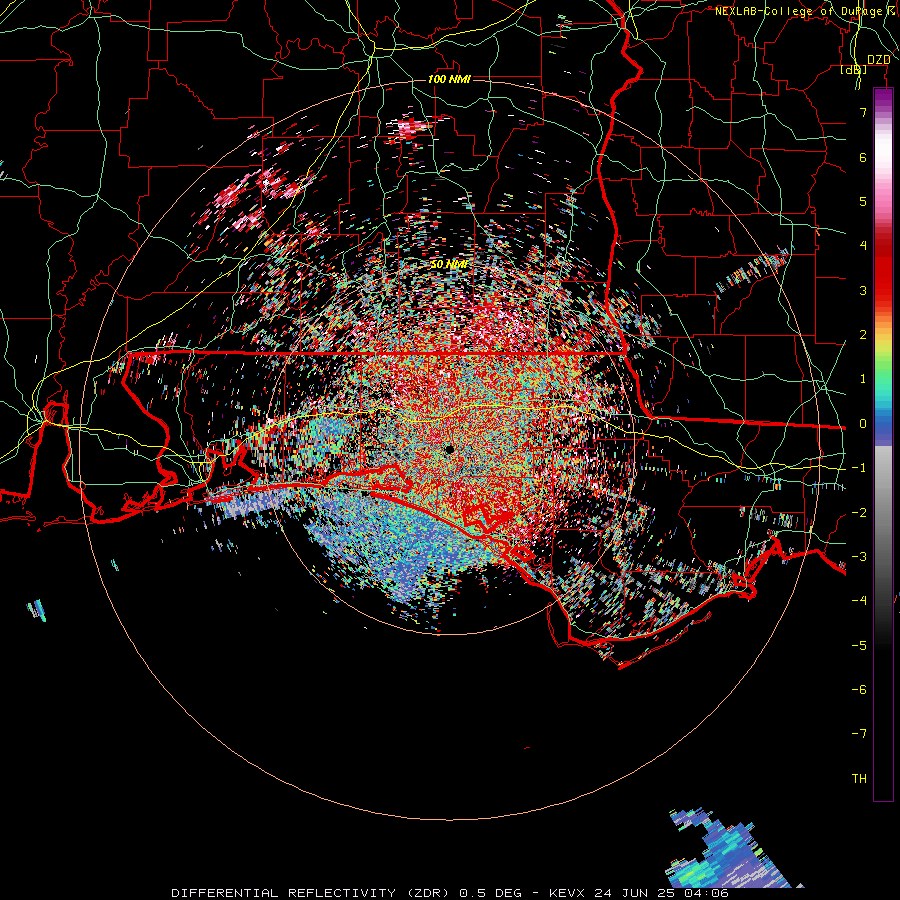The image size is (900, 900).
Task: Click the "3" value on the scale
Action: coord(863,290)
